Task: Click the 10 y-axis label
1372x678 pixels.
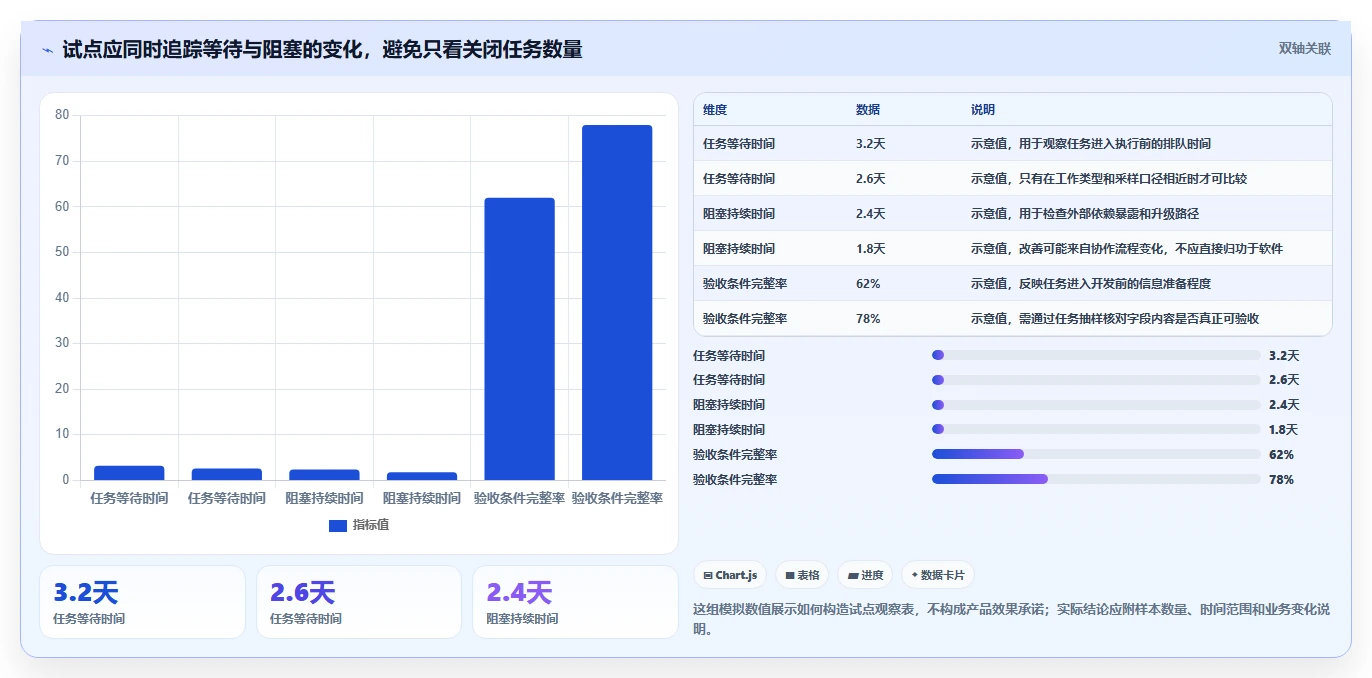Action: (x=62, y=434)
